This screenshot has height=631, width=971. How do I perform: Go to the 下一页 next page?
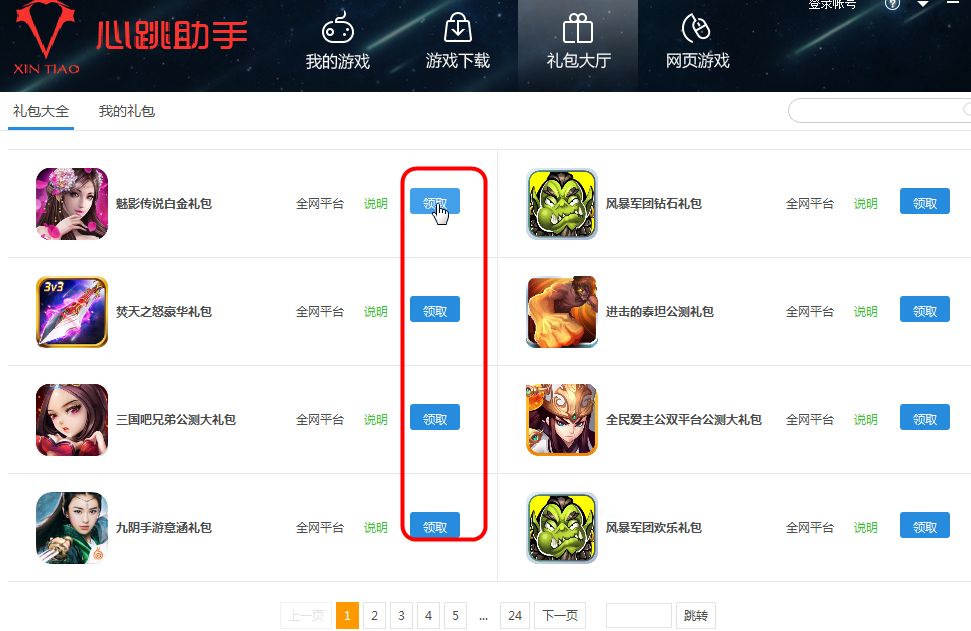point(560,616)
